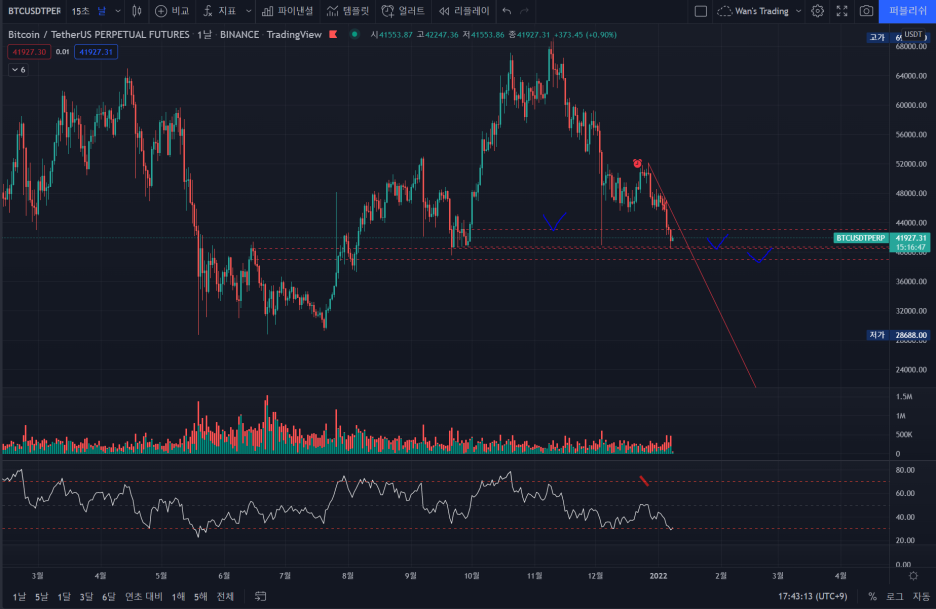The width and height of the screenshot is (936, 609).
Task: Click the 고가 high price label
Action: click(x=877, y=37)
